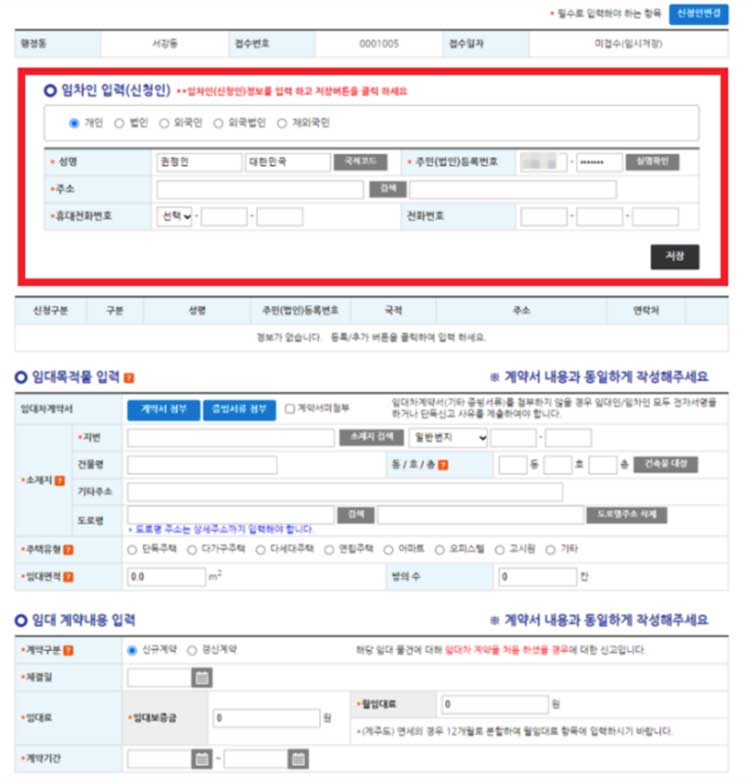The width and height of the screenshot is (750, 782).
Task: Click the first 전화번호 field
Action: pos(544,217)
